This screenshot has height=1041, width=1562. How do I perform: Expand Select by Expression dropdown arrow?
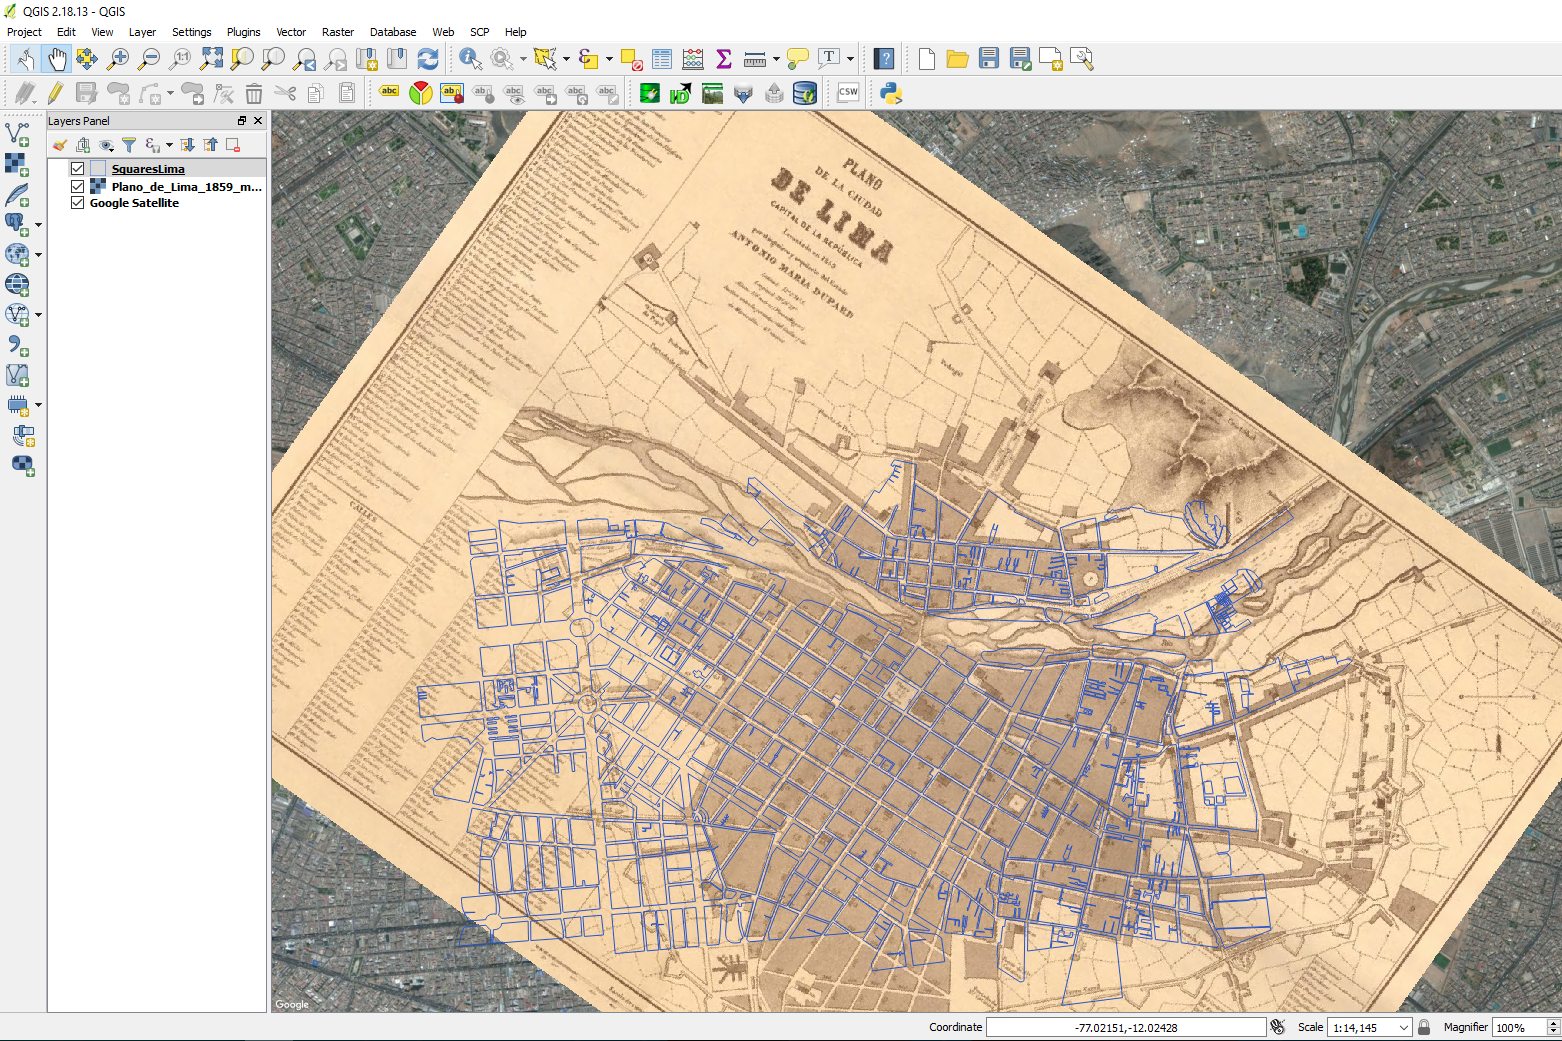[x=609, y=59]
